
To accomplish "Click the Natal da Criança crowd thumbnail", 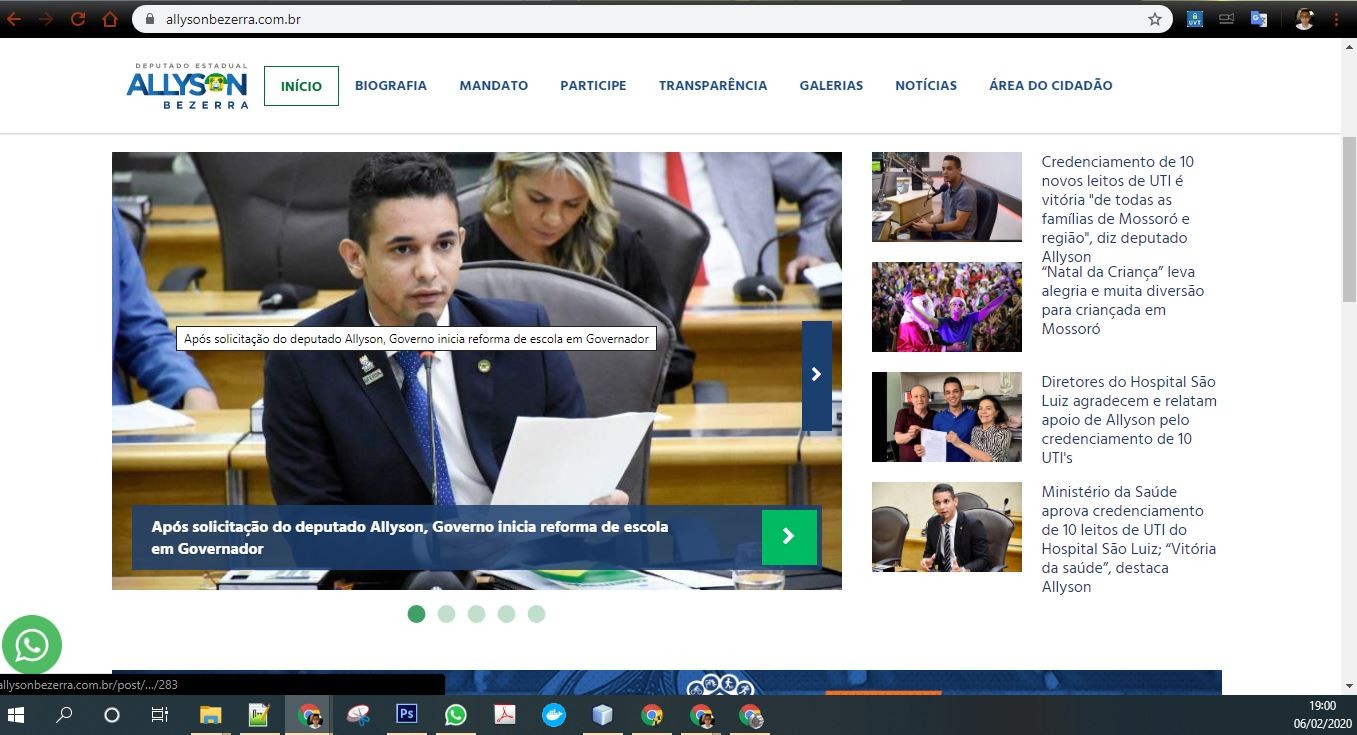I will coord(947,307).
